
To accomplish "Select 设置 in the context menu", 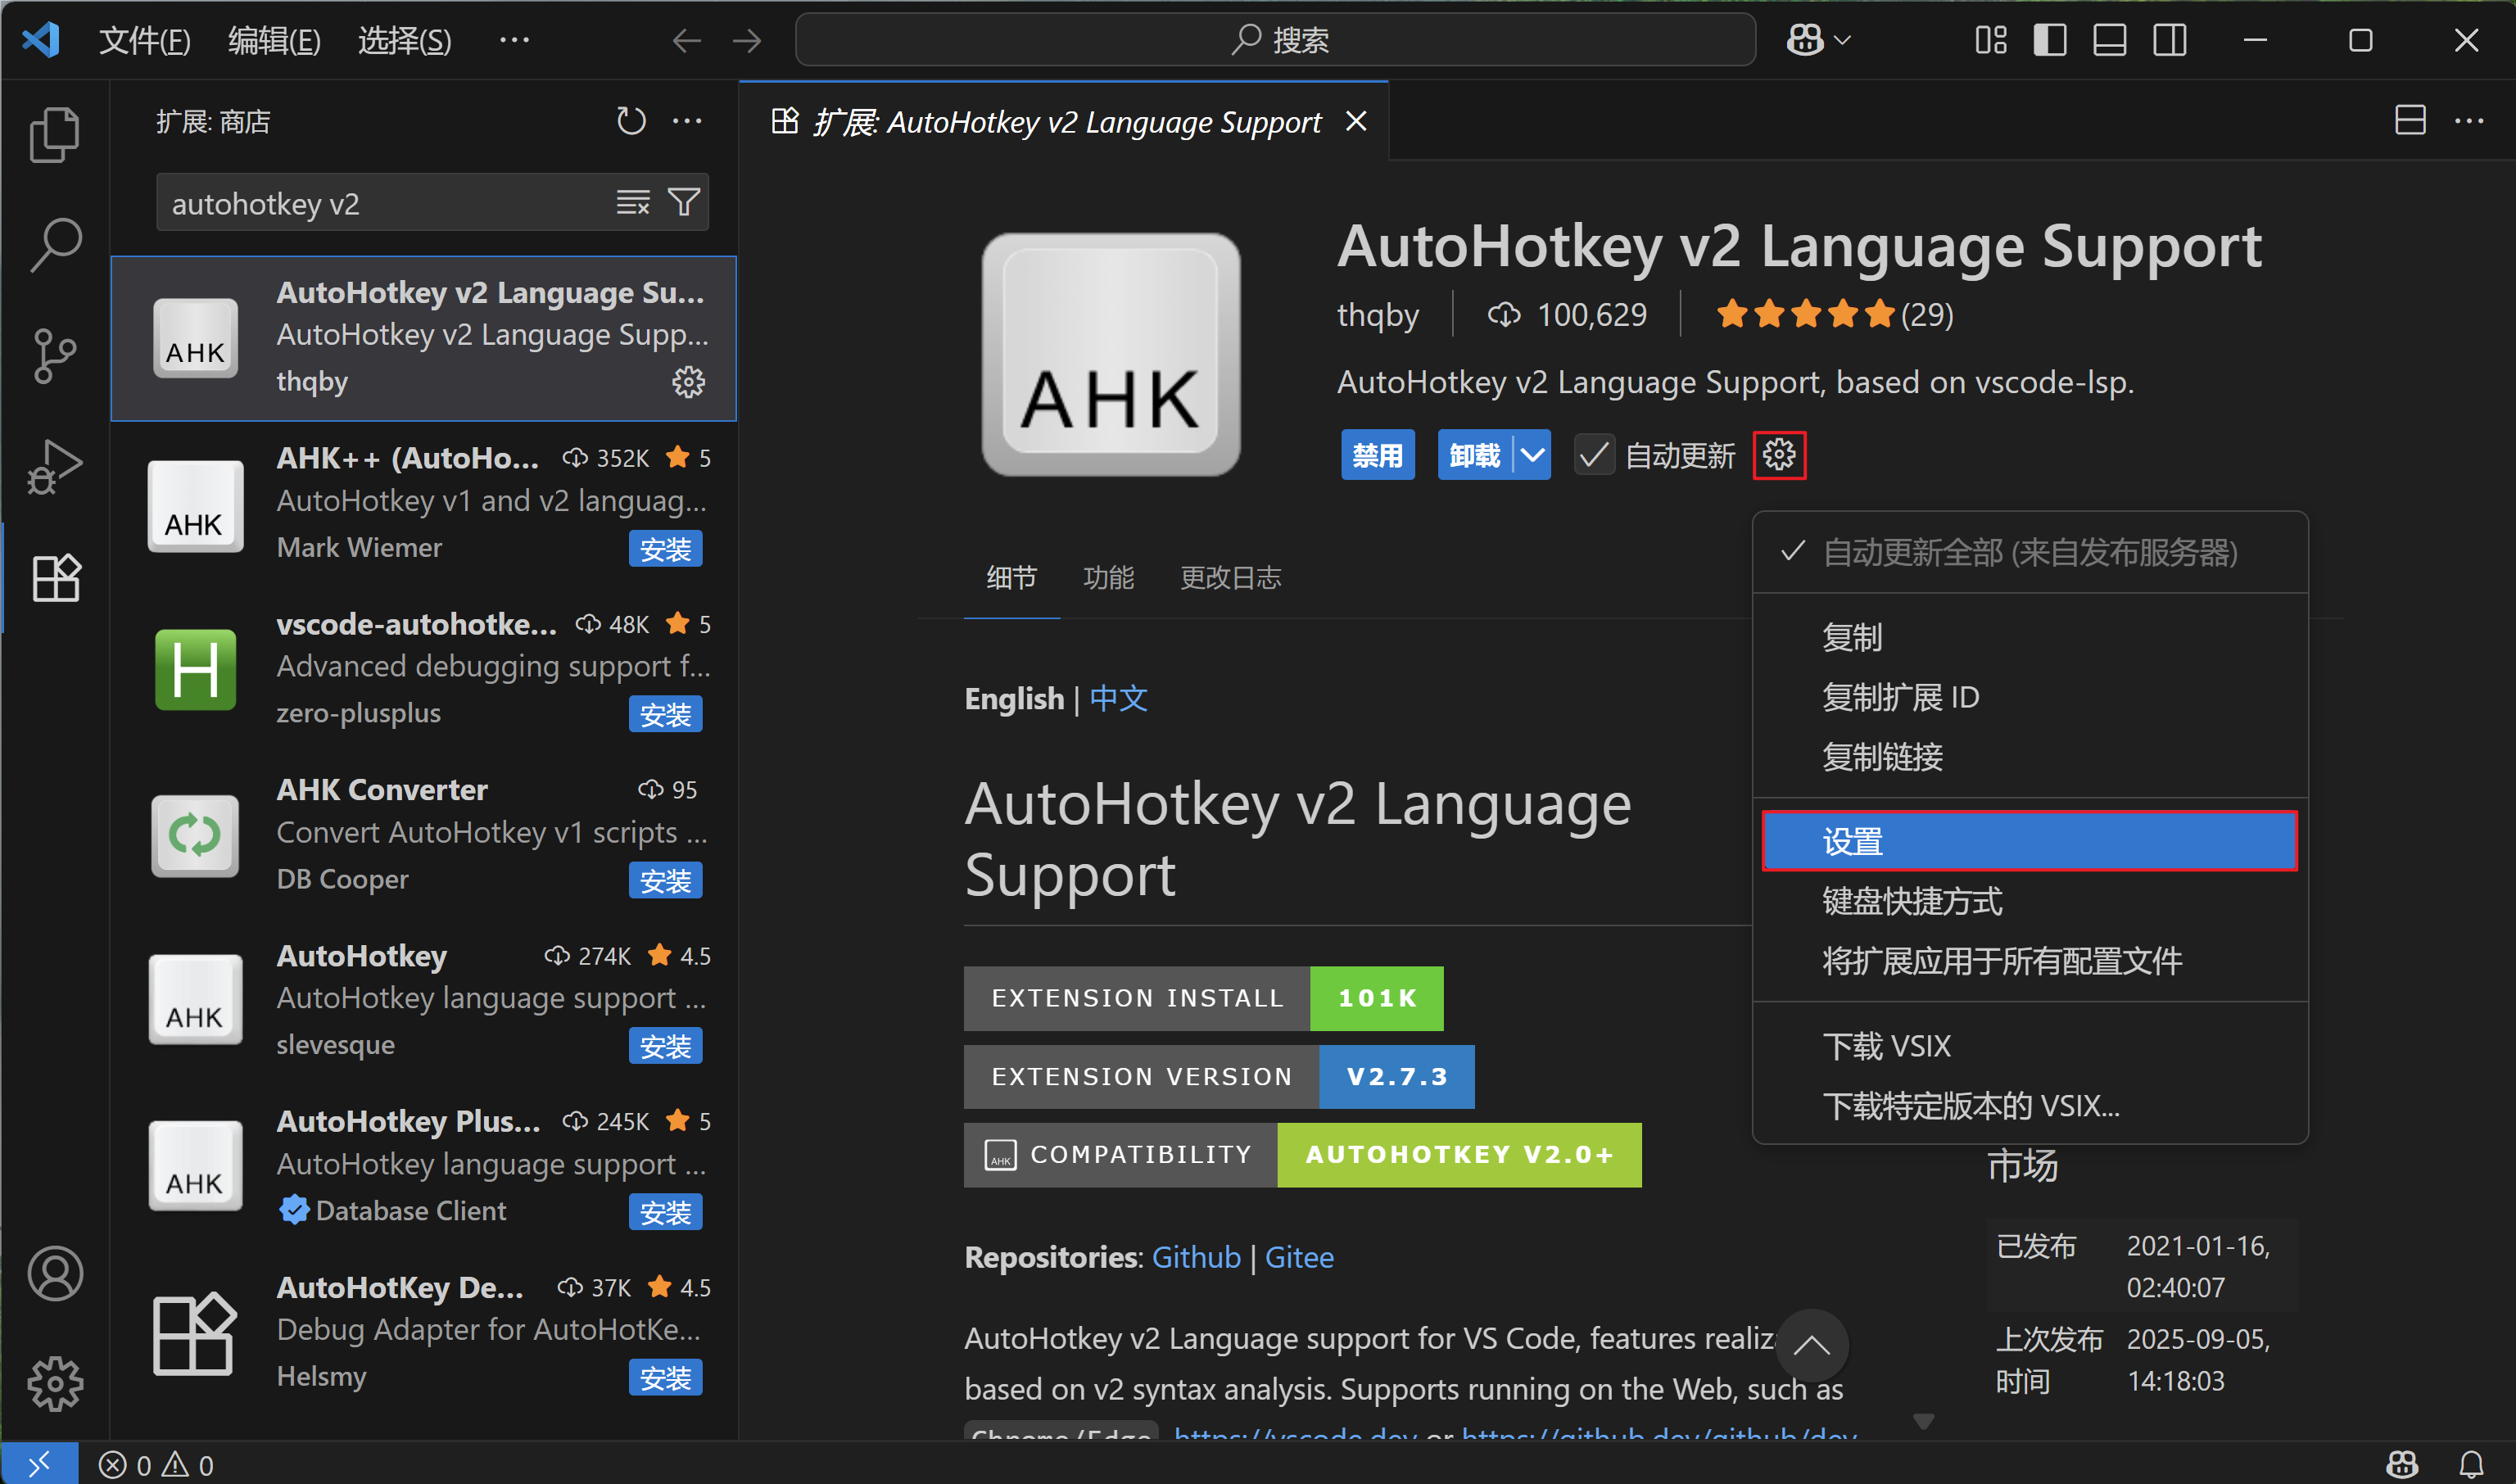I will [2029, 841].
